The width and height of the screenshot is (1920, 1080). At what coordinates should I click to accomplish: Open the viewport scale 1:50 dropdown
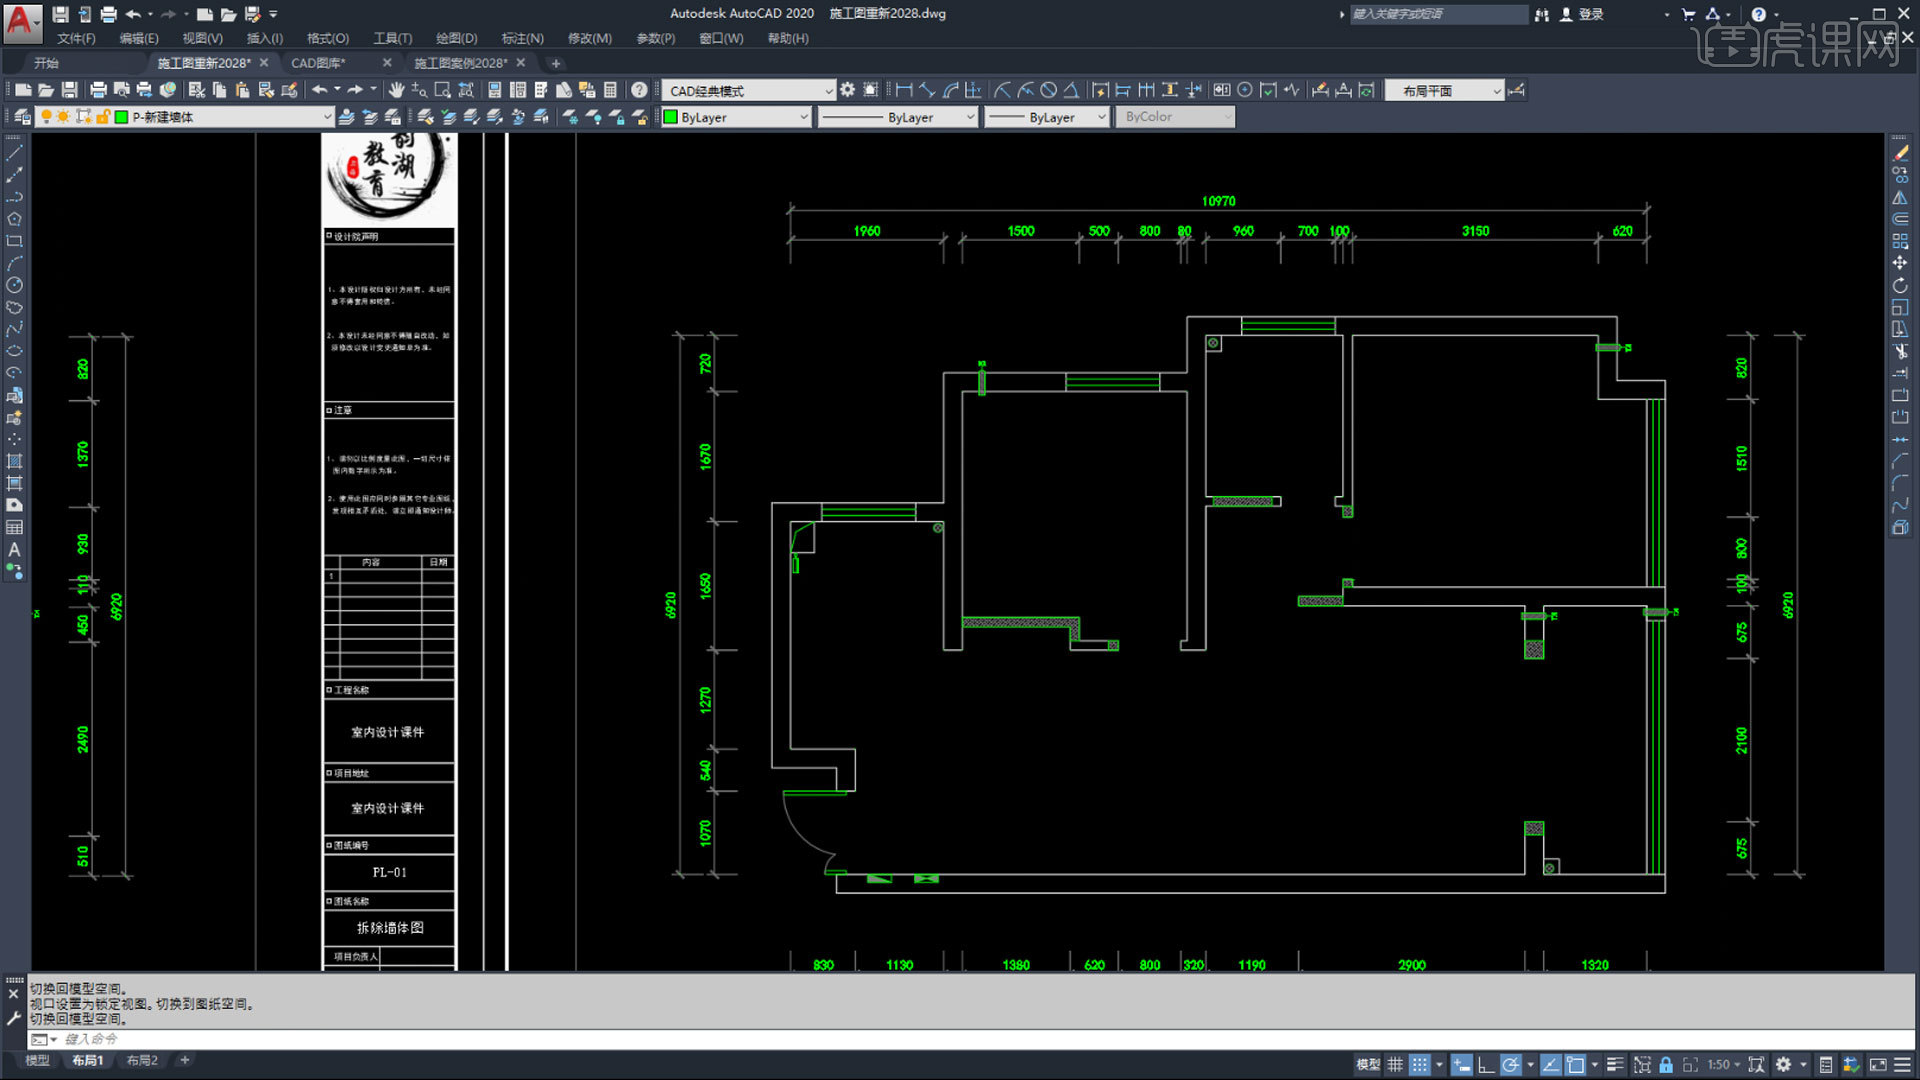[x=1724, y=1065]
